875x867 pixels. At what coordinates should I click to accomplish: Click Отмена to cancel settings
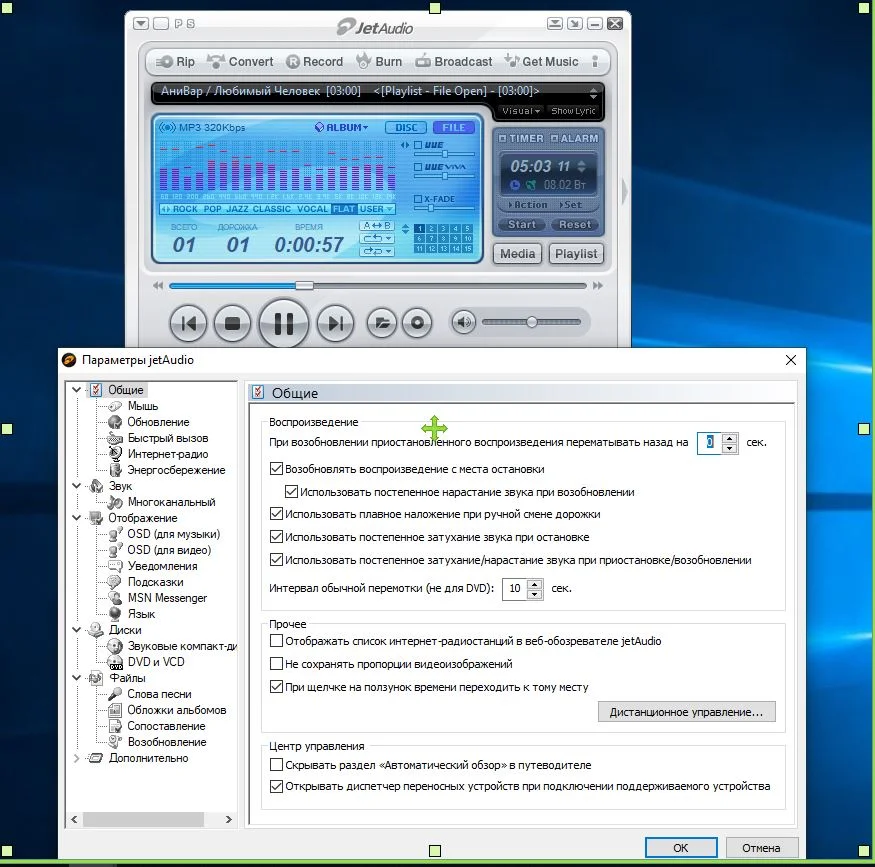tap(761, 847)
